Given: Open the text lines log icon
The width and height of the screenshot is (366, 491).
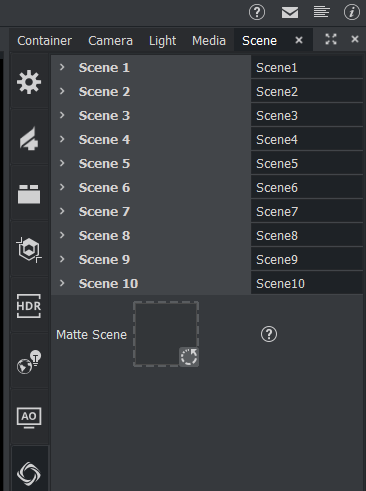Looking at the screenshot, I should coord(322,12).
